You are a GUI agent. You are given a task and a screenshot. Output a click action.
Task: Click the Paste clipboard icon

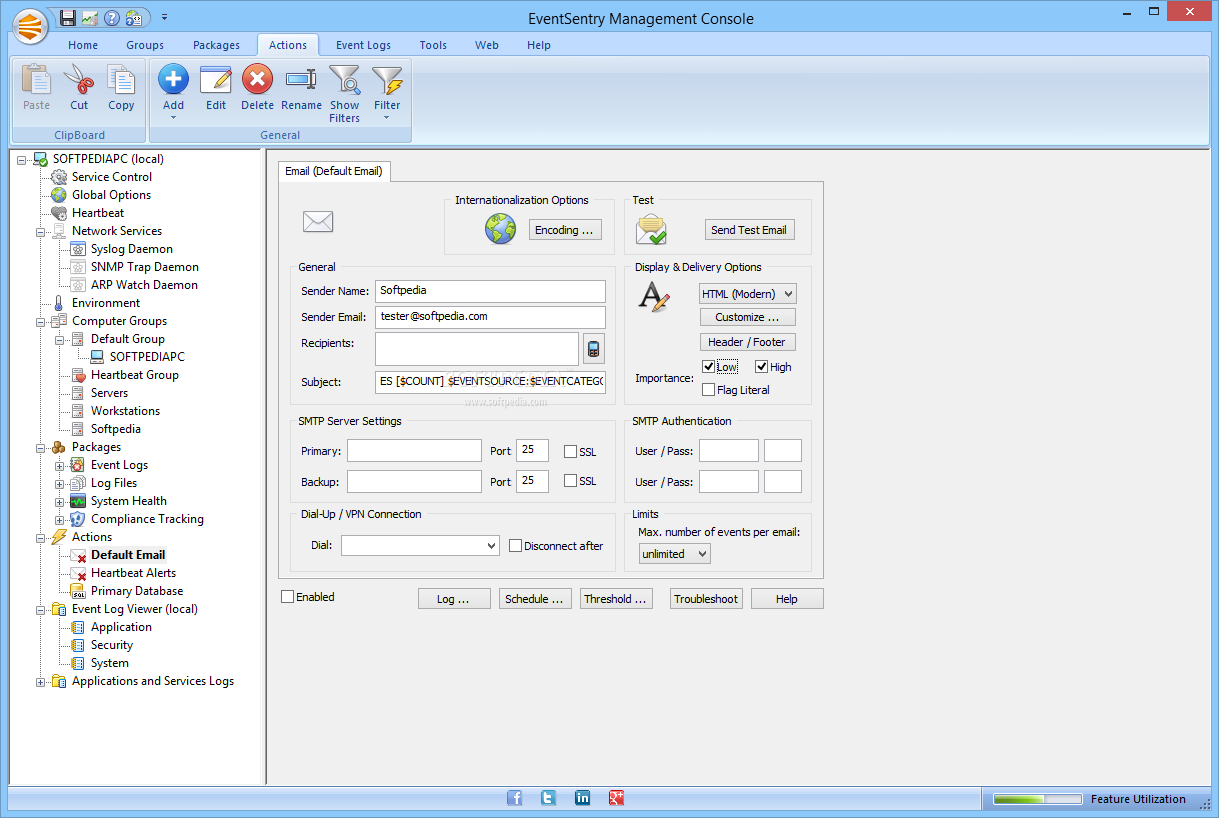coord(36,79)
